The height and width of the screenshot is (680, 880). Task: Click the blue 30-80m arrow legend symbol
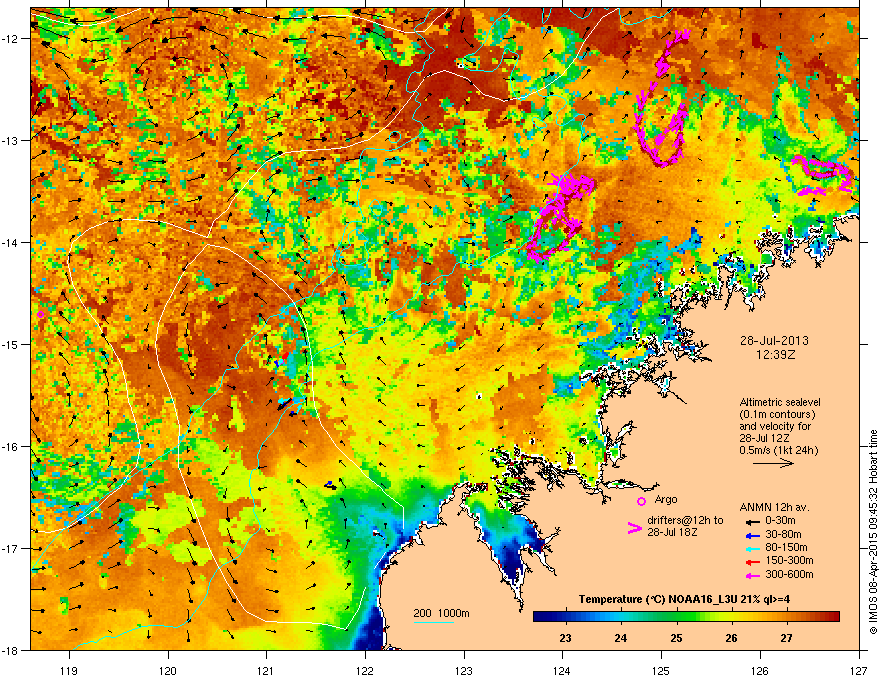(x=753, y=535)
